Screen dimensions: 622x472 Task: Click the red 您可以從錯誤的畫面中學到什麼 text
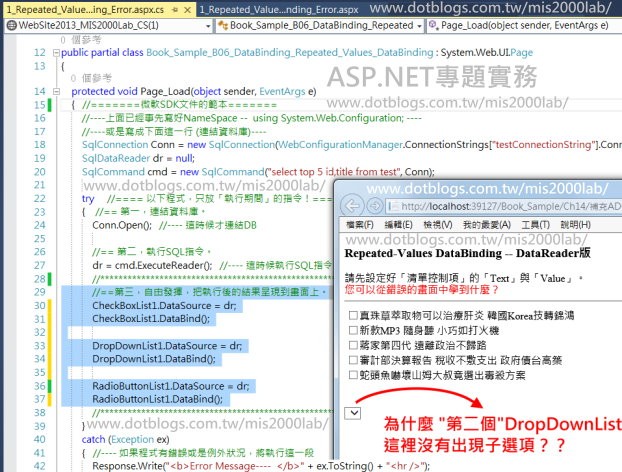[422, 290]
